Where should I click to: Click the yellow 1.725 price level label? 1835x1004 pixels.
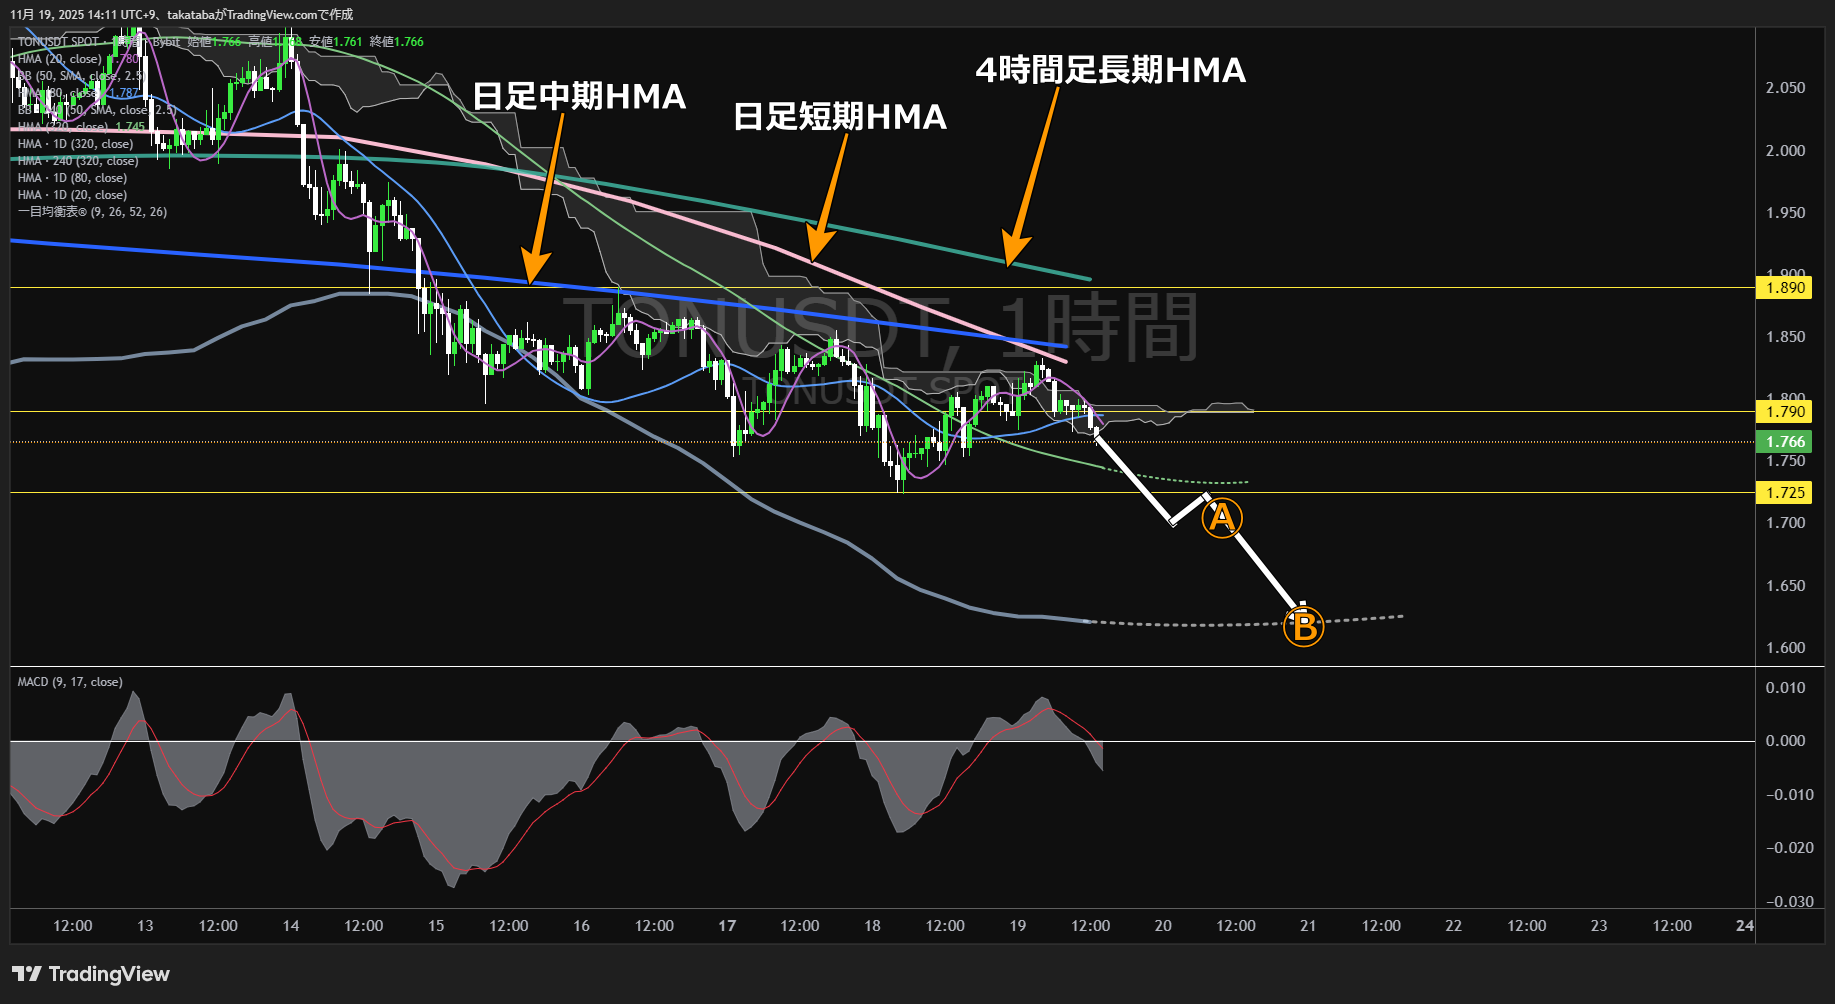(1785, 492)
